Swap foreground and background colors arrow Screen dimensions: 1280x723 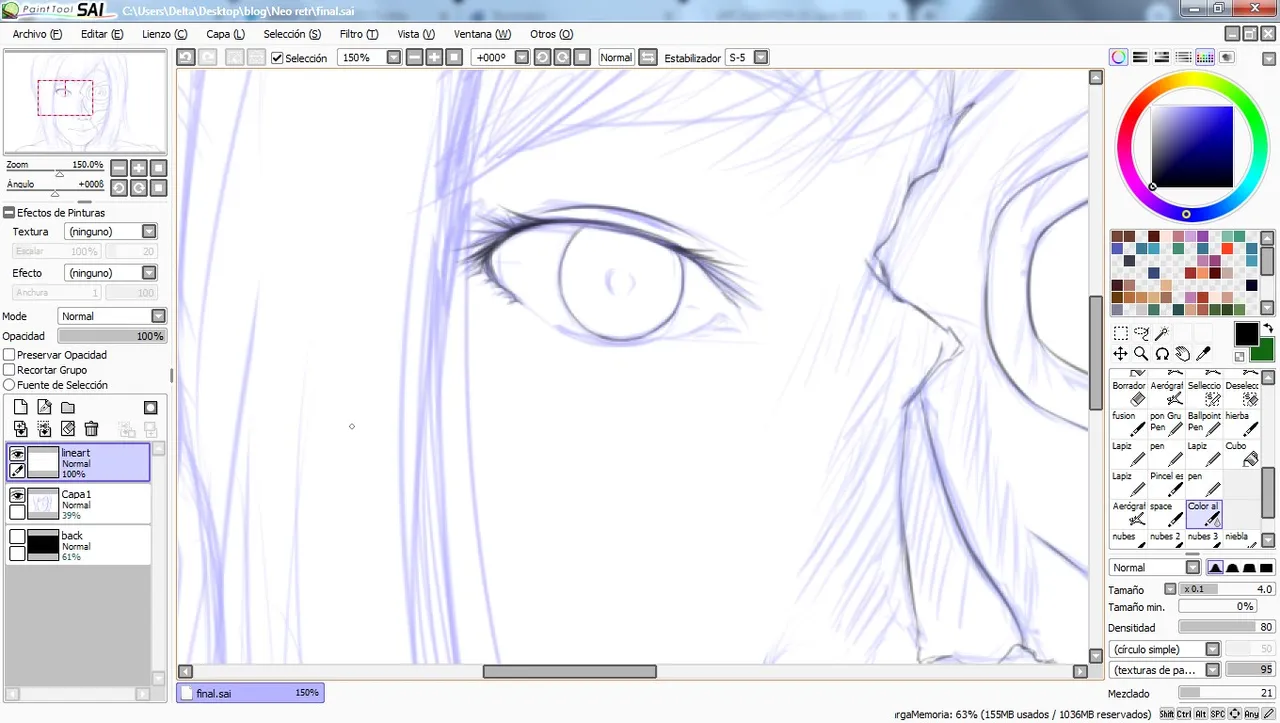(x=1268, y=328)
